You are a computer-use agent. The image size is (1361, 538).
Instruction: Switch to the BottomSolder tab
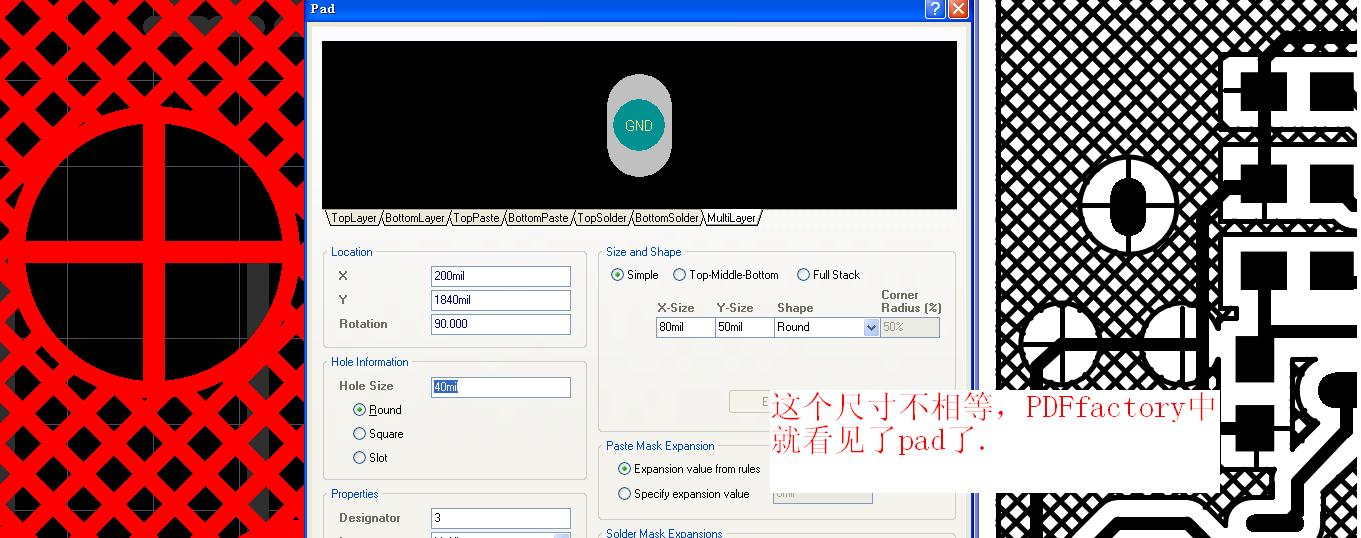pos(667,217)
